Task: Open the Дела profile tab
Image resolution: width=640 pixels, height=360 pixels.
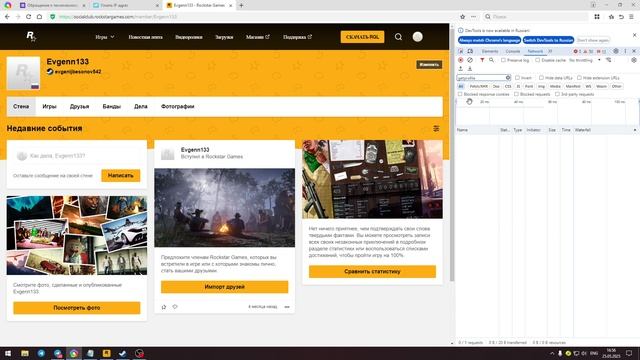Action: (x=140, y=106)
